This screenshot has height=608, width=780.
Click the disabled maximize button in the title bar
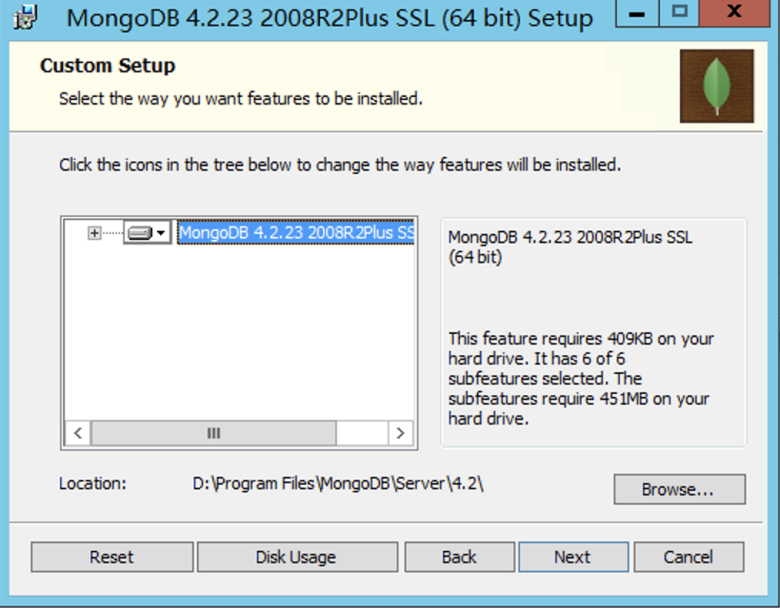pyautogui.click(x=680, y=14)
